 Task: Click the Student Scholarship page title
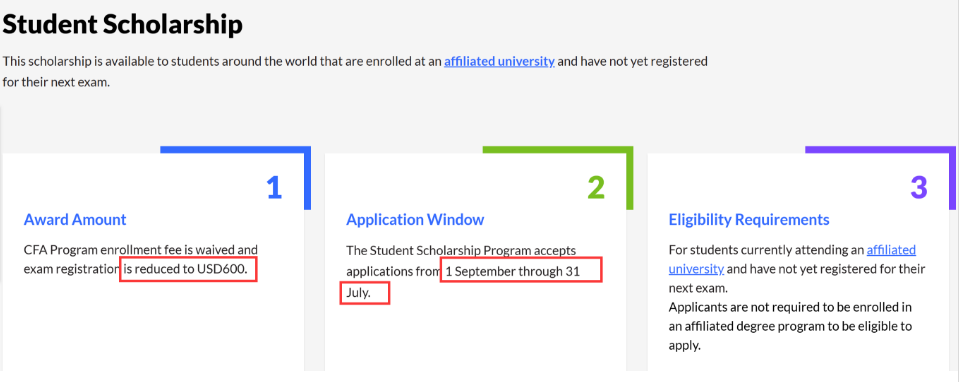coord(123,24)
